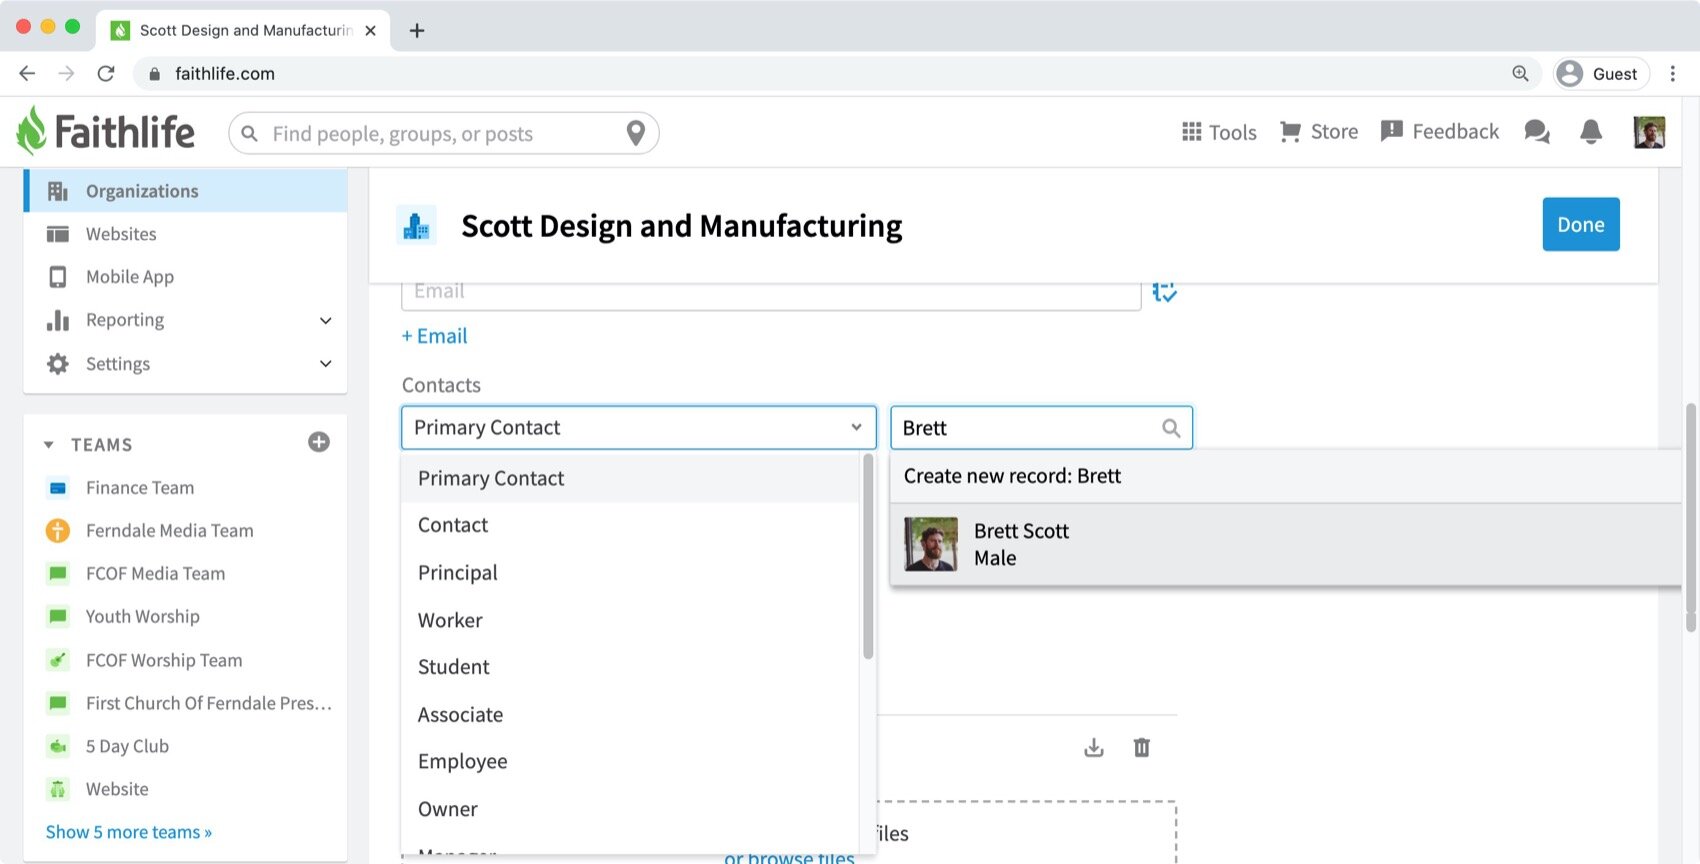Image resolution: width=1700 pixels, height=864 pixels.
Task: Select the Student option
Action: (630, 667)
